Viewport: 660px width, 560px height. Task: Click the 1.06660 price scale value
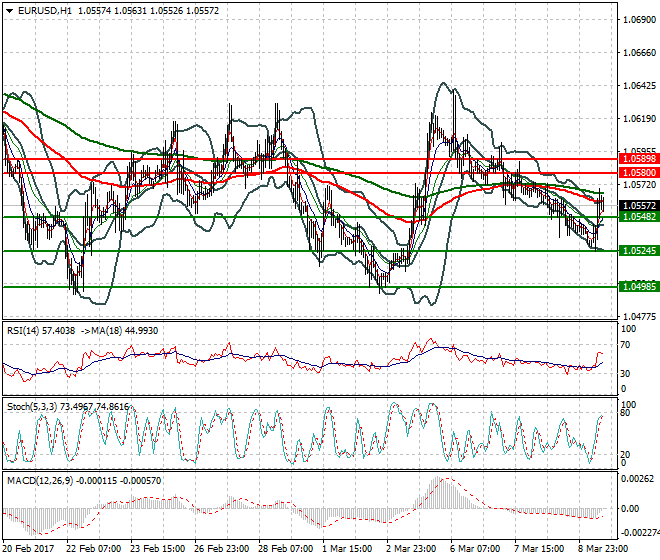coord(639,53)
